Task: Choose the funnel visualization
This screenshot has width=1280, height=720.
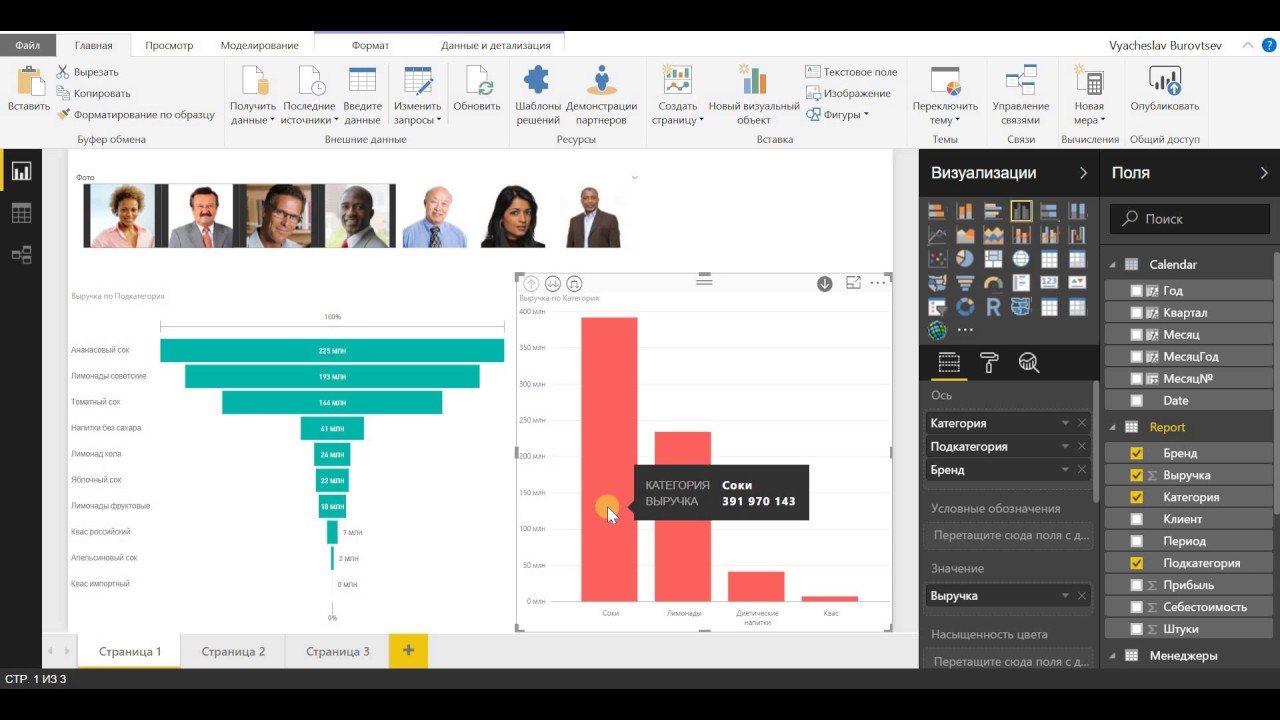Action: point(965,282)
